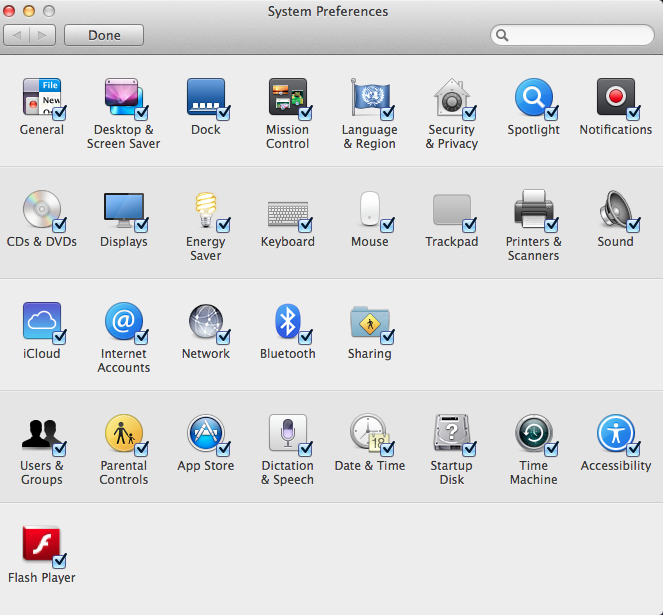Select the Desktop & Screen Saver icon

pyautogui.click(x=123, y=97)
